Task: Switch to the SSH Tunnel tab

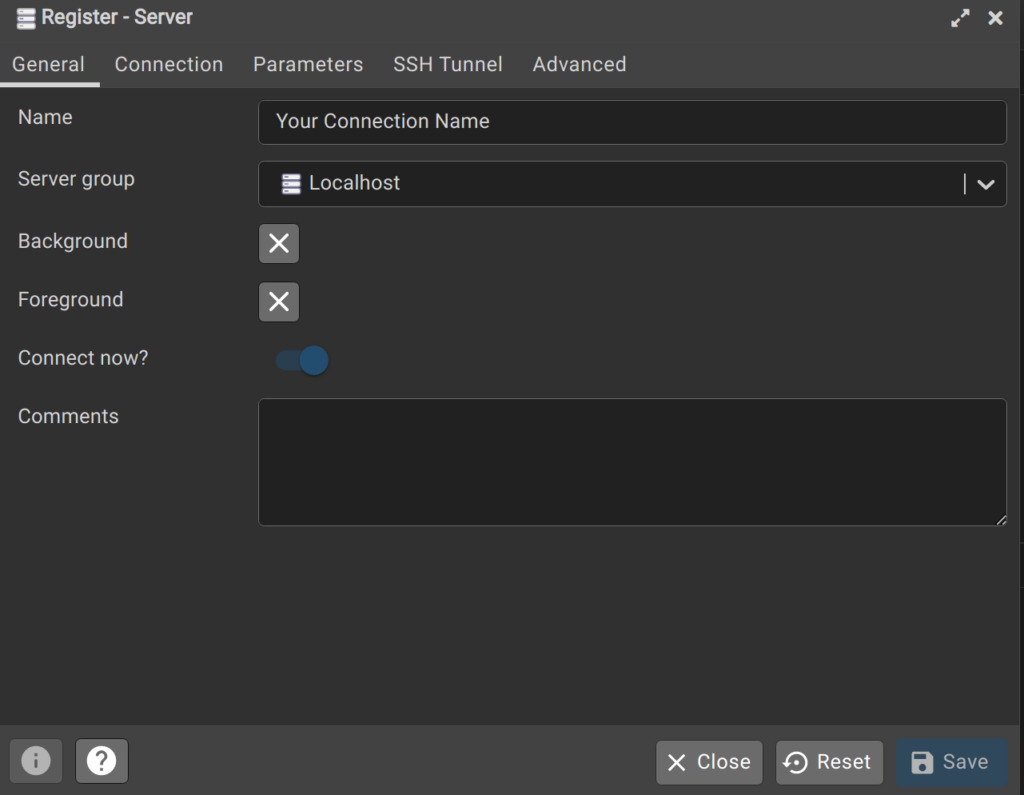Action: (x=447, y=65)
